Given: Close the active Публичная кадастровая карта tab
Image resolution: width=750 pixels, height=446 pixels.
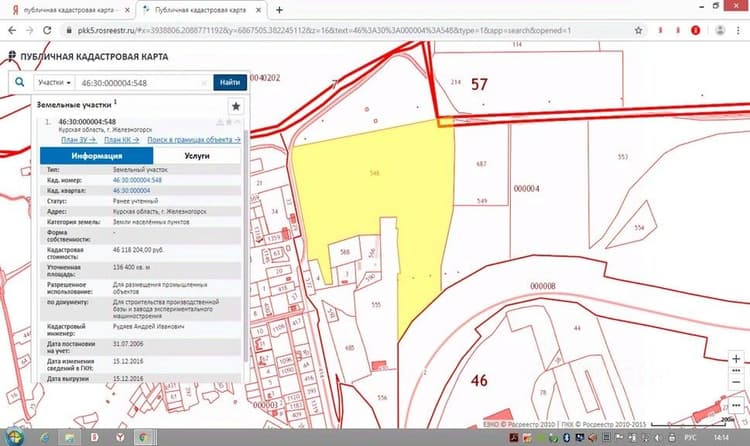Looking at the screenshot, I should tap(259, 10).
